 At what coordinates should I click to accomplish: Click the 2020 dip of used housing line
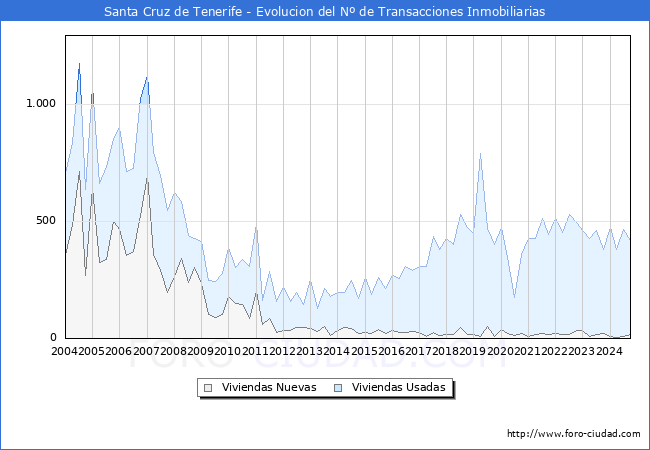coord(514,297)
